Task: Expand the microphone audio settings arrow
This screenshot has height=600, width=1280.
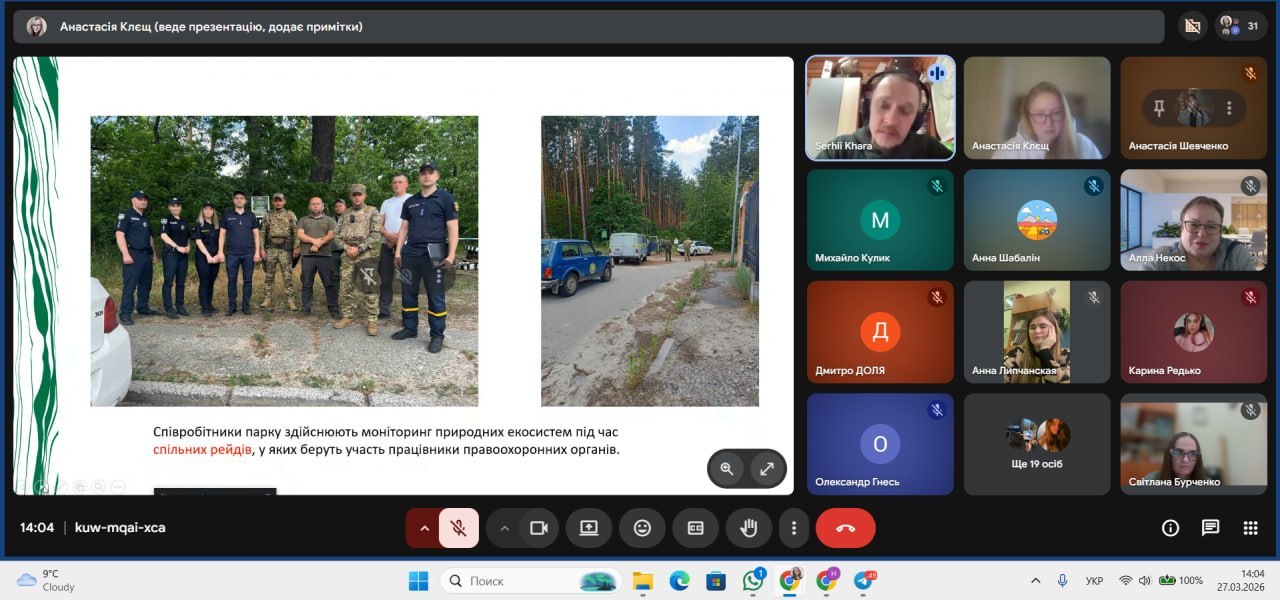Action: [x=423, y=528]
